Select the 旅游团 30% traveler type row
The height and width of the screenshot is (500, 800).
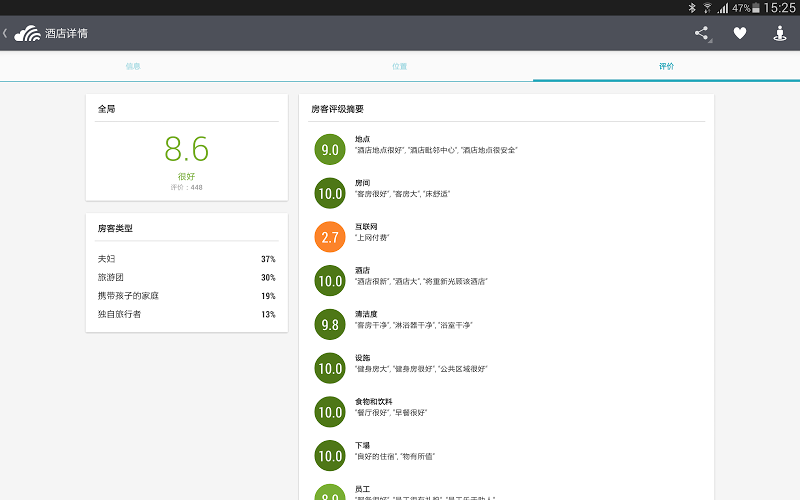click(x=186, y=277)
